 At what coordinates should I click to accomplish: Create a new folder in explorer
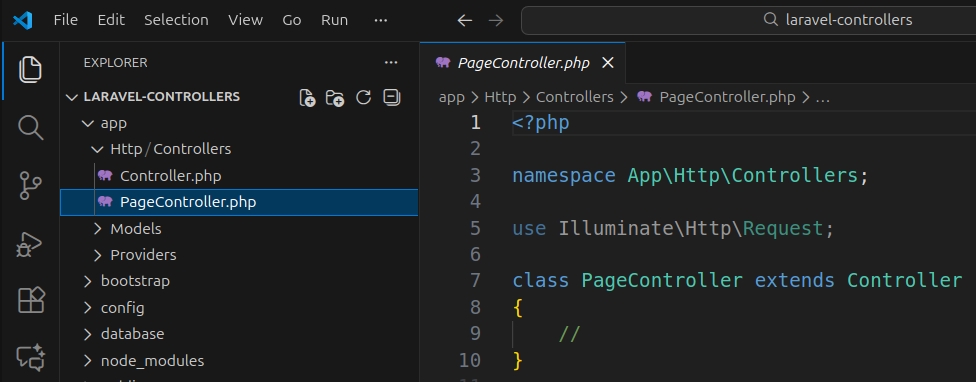[x=335, y=98]
